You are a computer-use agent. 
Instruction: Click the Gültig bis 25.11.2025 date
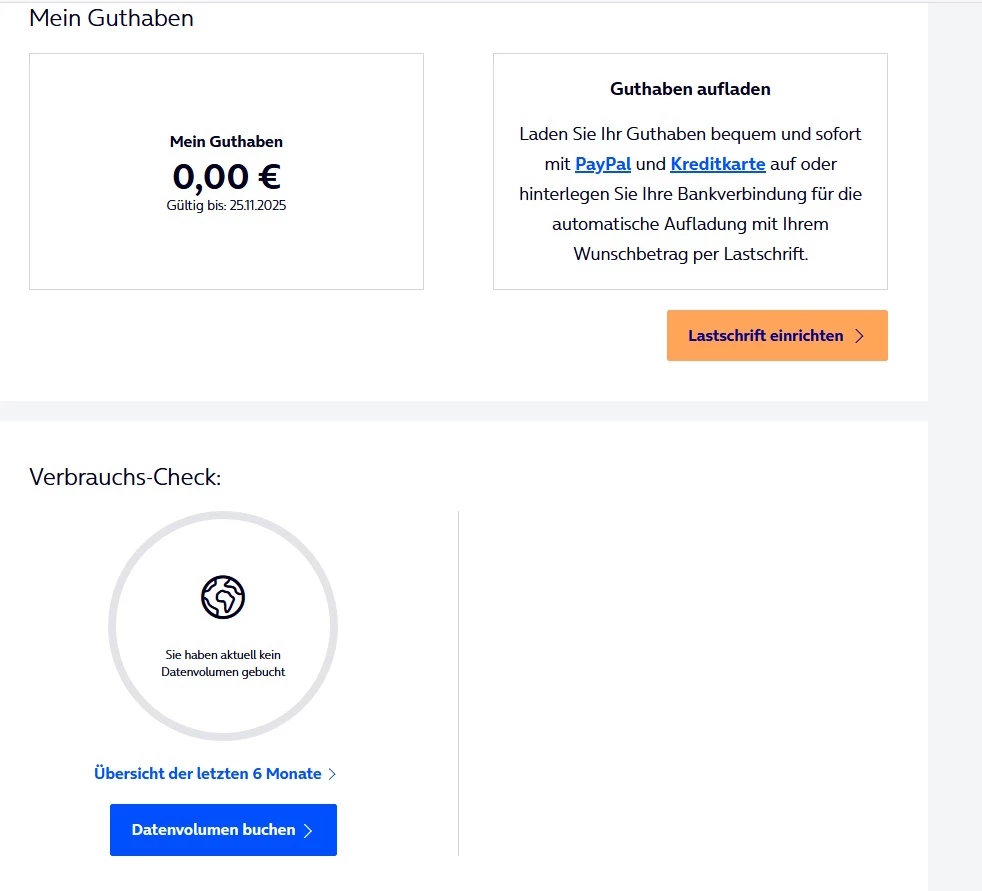[x=226, y=206]
